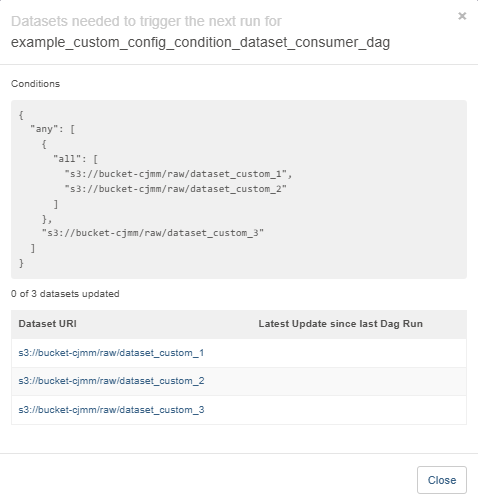Image resolution: width=478 pixels, height=503 pixels.
Task: Click the Conditions label
Action: pyautogui.click(x=35, y=84)
